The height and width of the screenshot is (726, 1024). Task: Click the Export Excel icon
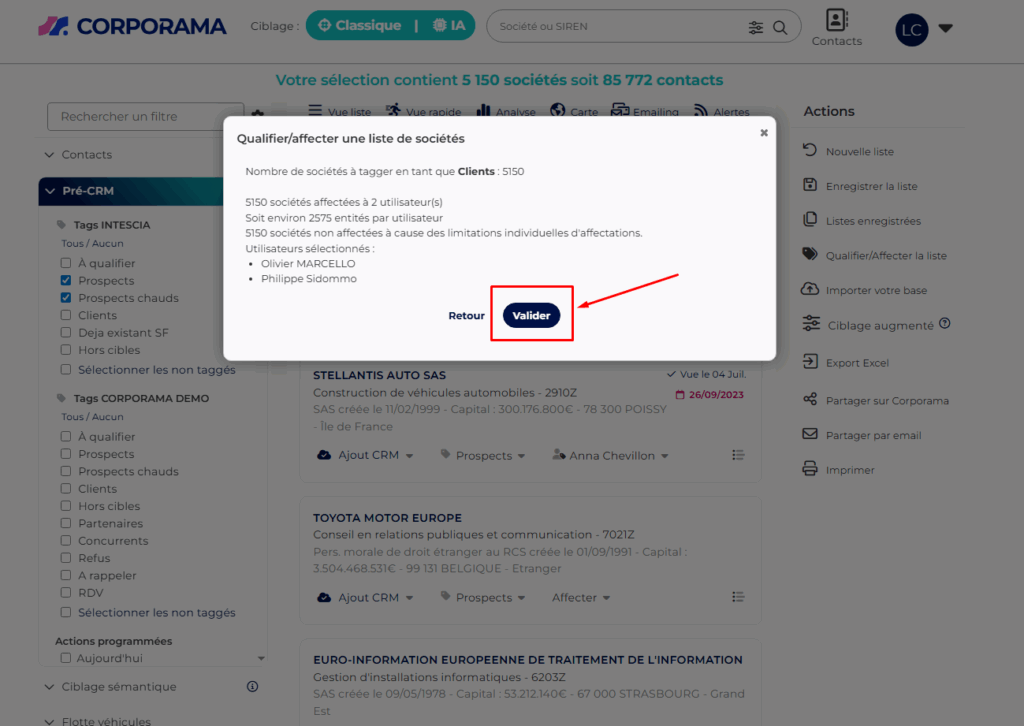810,363
